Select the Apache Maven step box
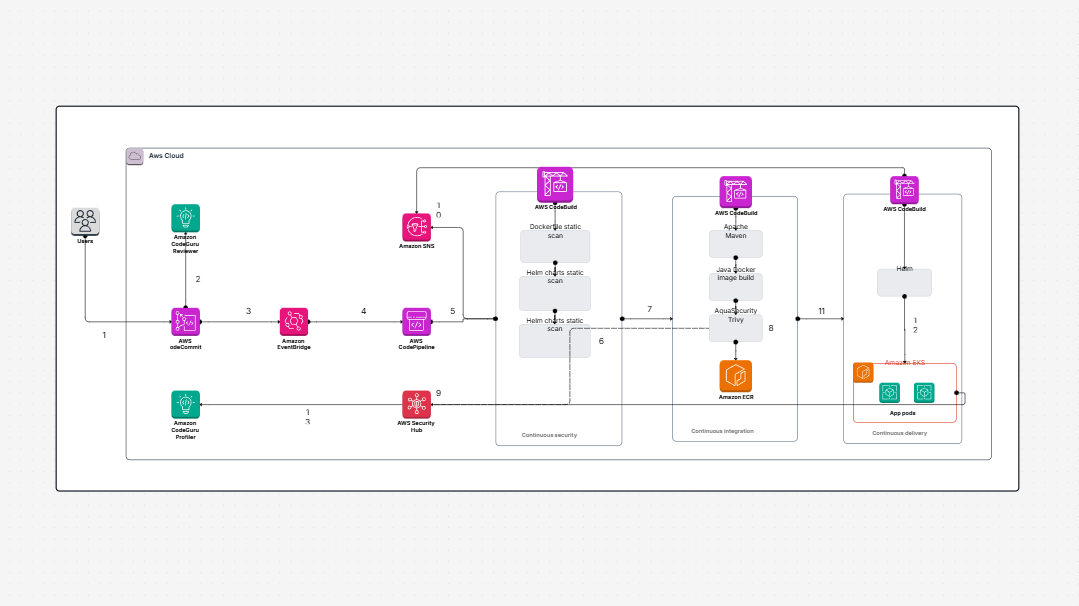Image resolution: width=1079 pixels, height=606 pixels. (736, 244)
